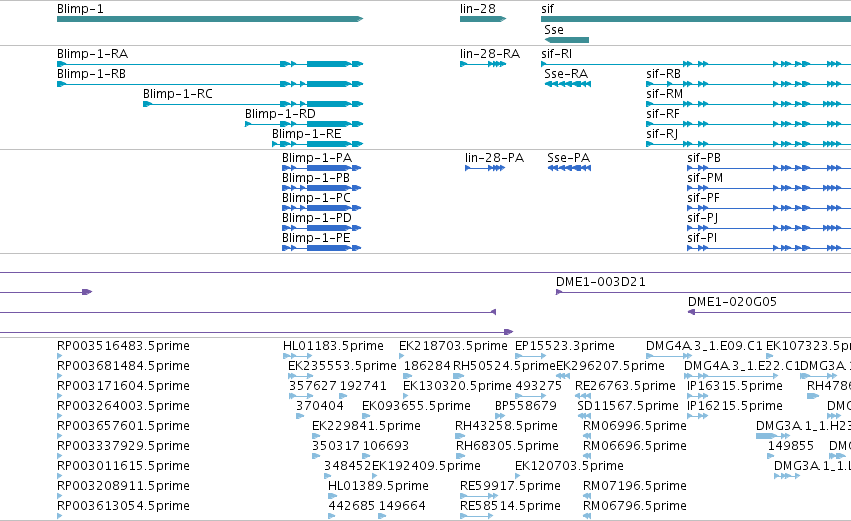Select RM06996.5prime EST feature

(x=587, y=437)
